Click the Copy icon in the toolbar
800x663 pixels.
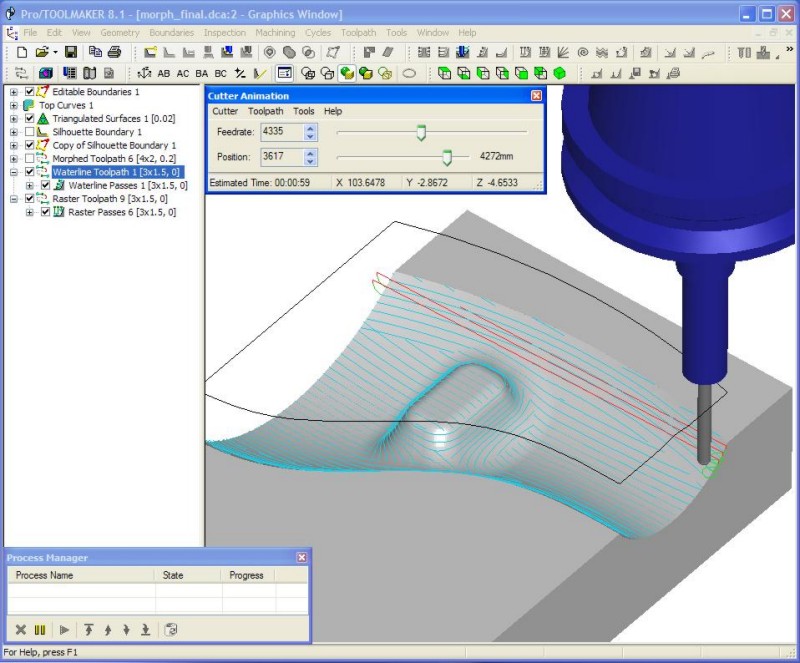(x=95, y=52)
